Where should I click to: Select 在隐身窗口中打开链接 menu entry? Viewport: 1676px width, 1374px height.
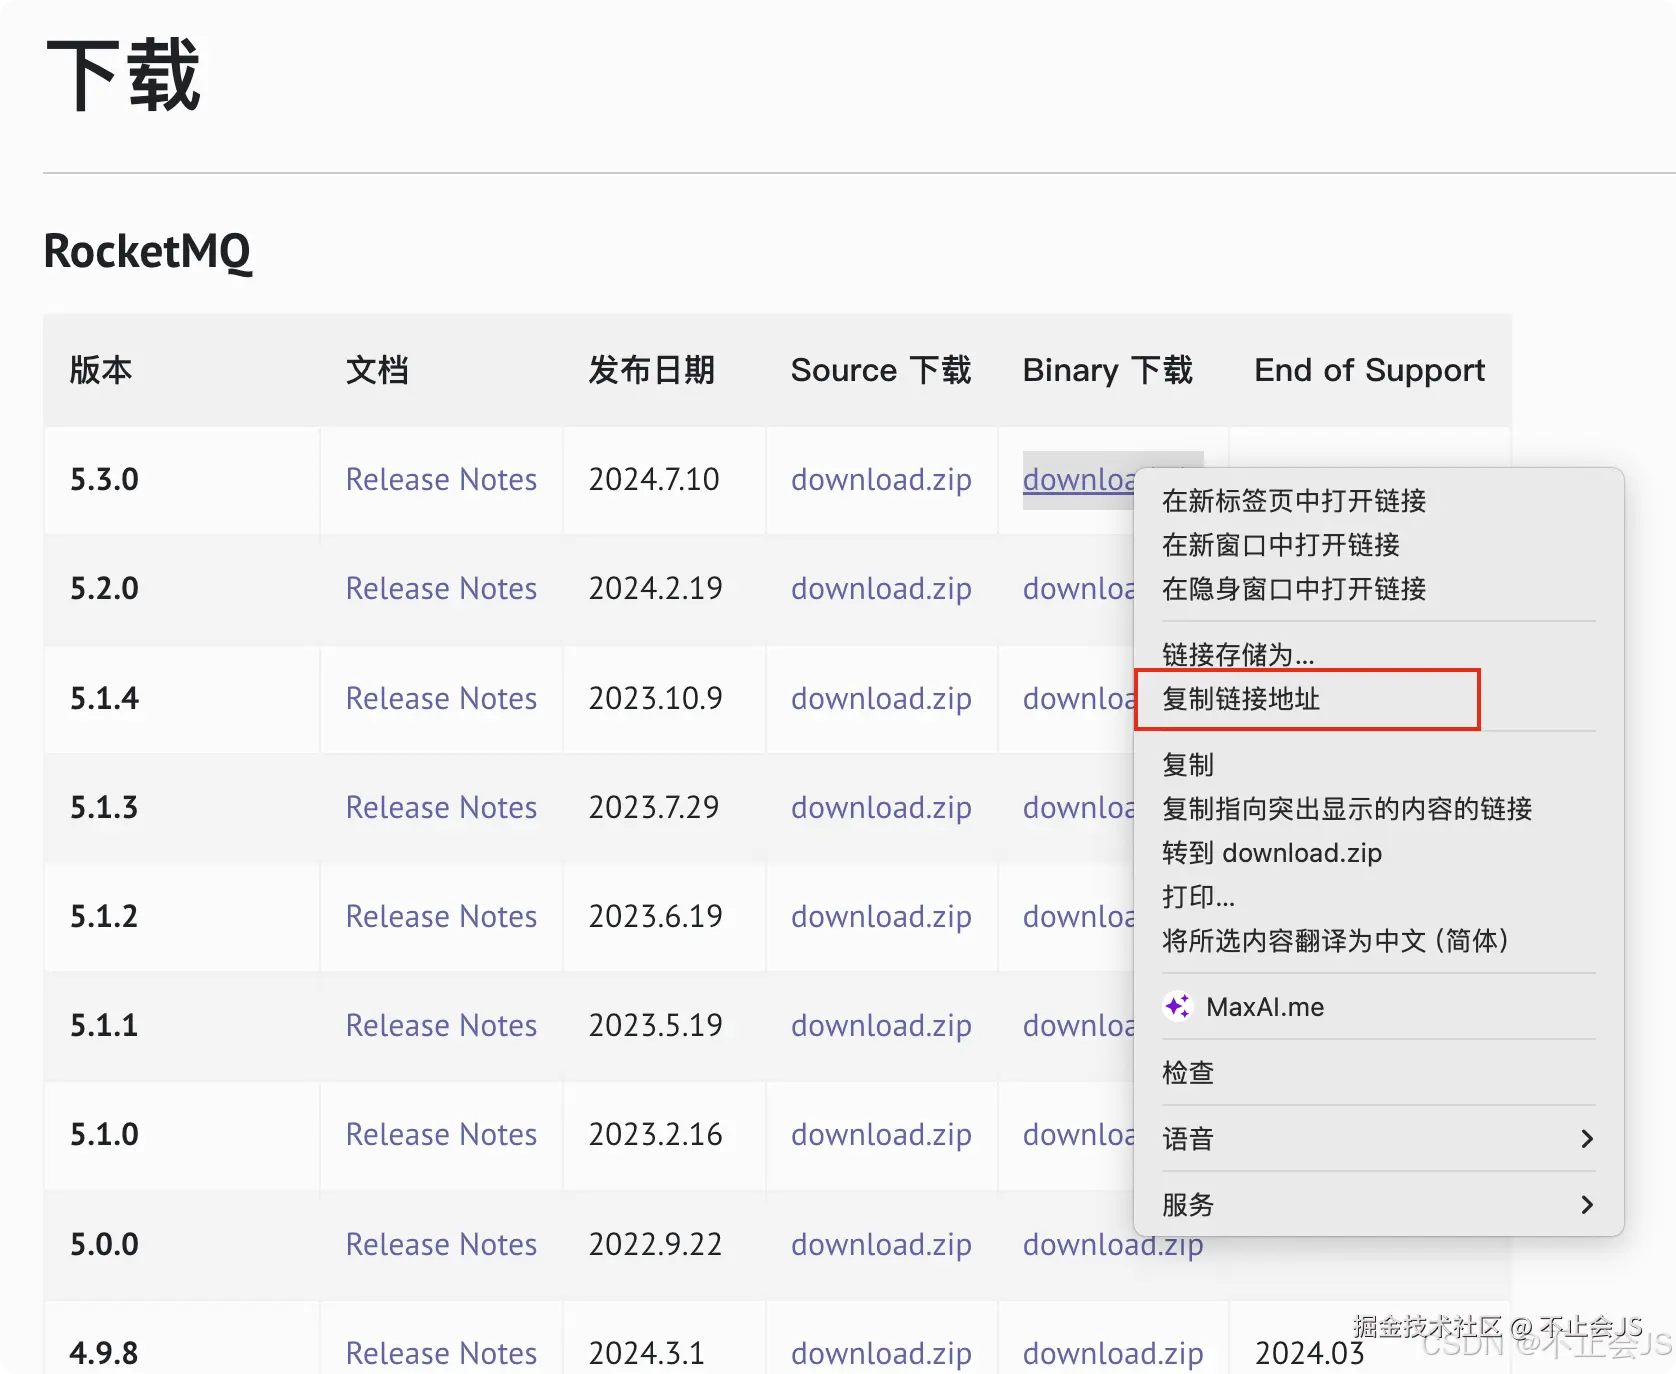(x=1294, y=588)
